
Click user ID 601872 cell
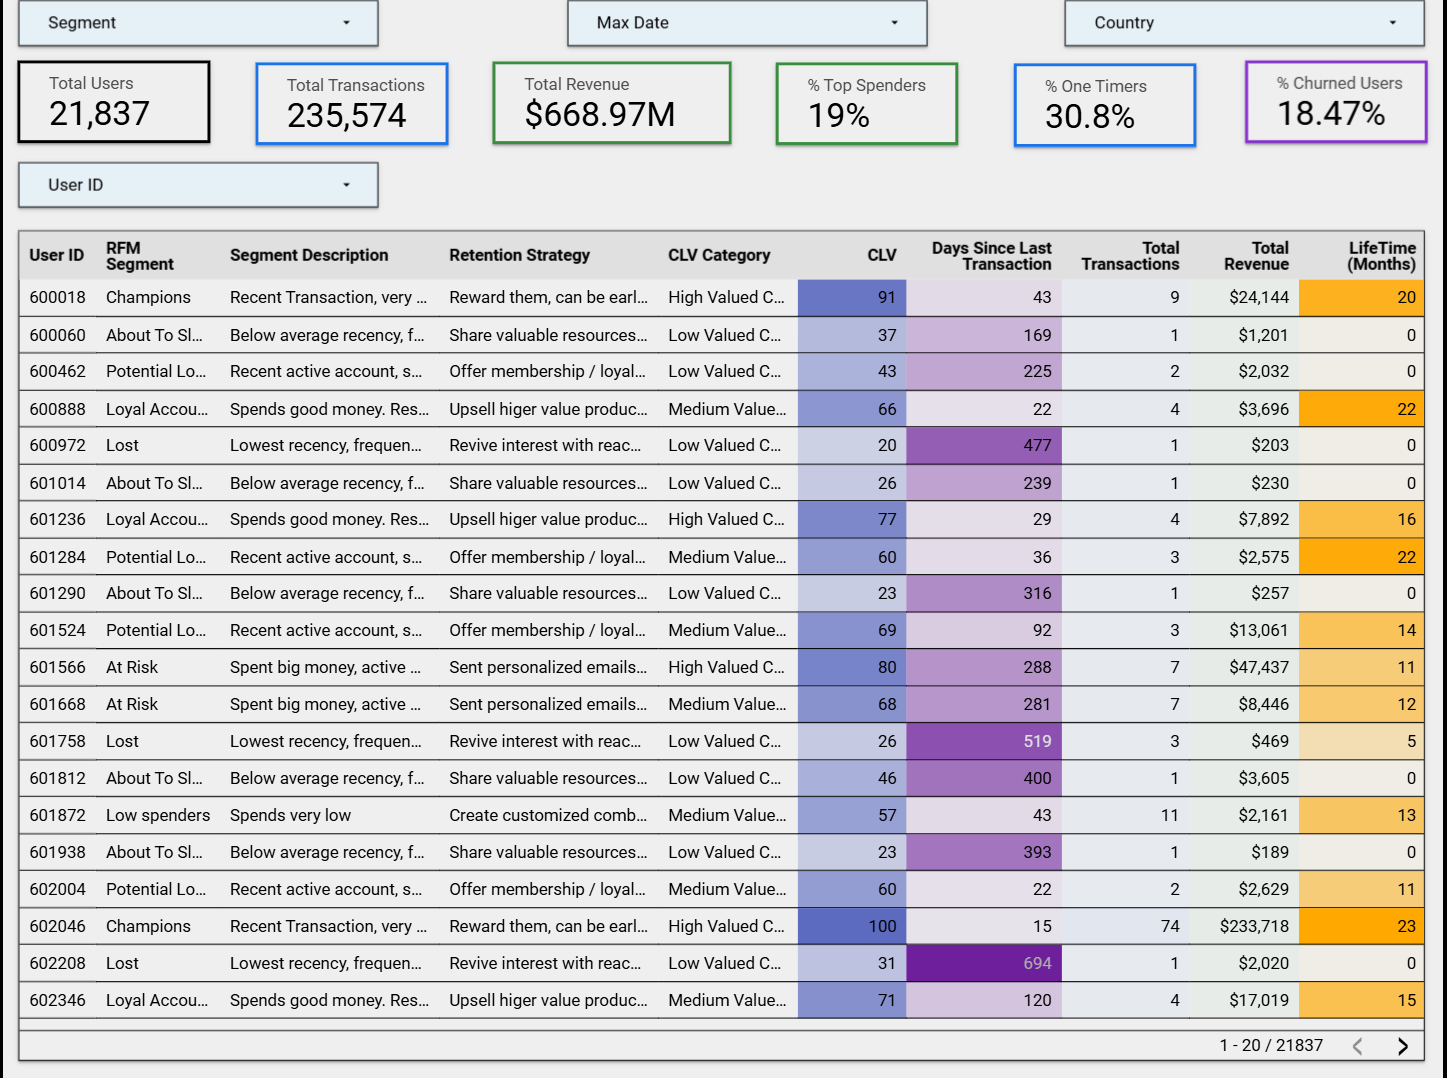click(x=58, y=815)
